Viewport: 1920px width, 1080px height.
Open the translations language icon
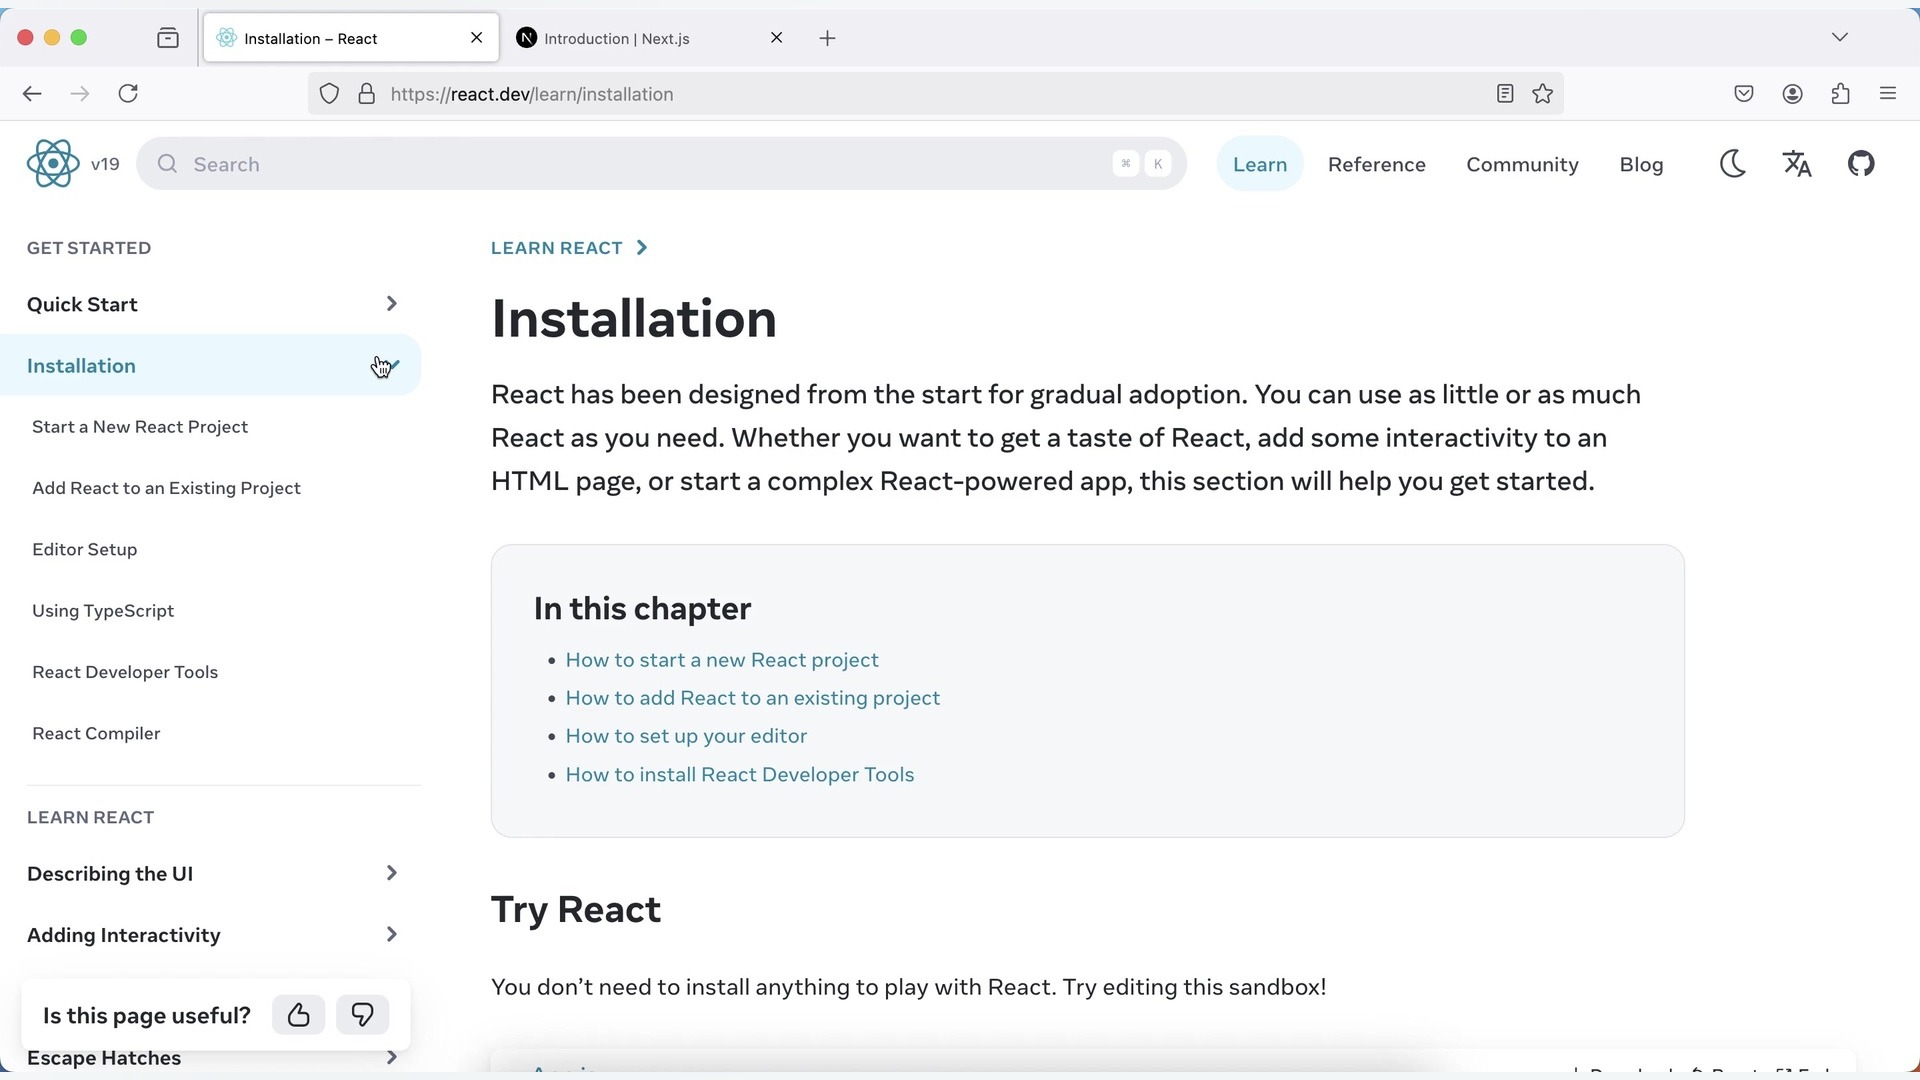pyautogui.click(x=1797, y=164)
